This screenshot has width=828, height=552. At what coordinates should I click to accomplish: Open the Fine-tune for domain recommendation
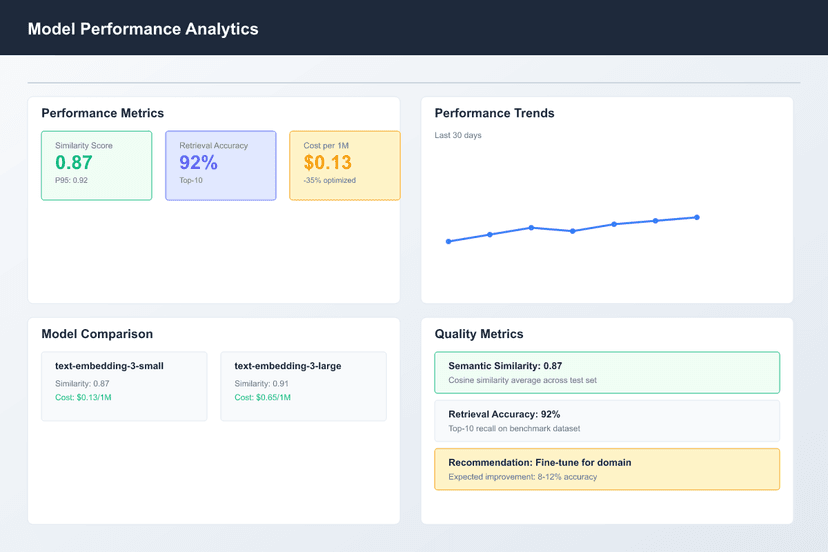pyautogui.click(x=607, y=469)
